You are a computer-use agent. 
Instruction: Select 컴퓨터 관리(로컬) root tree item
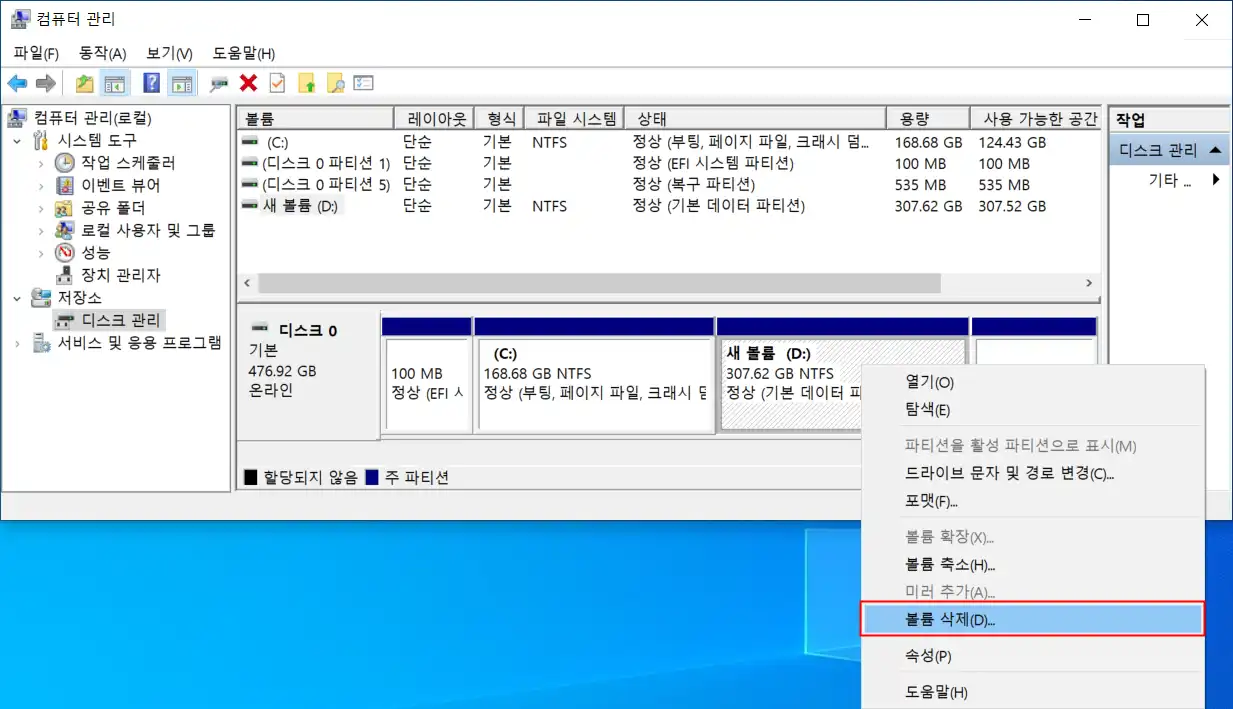pyautogui.click(x=93, y=118)
